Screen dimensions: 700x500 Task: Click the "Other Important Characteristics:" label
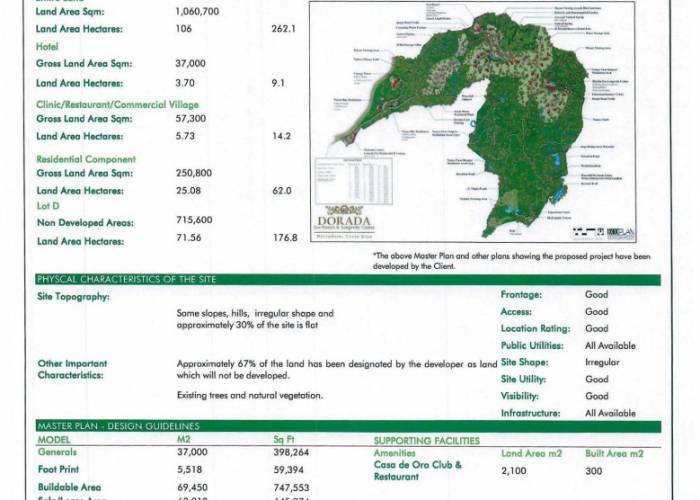(72, 370)
